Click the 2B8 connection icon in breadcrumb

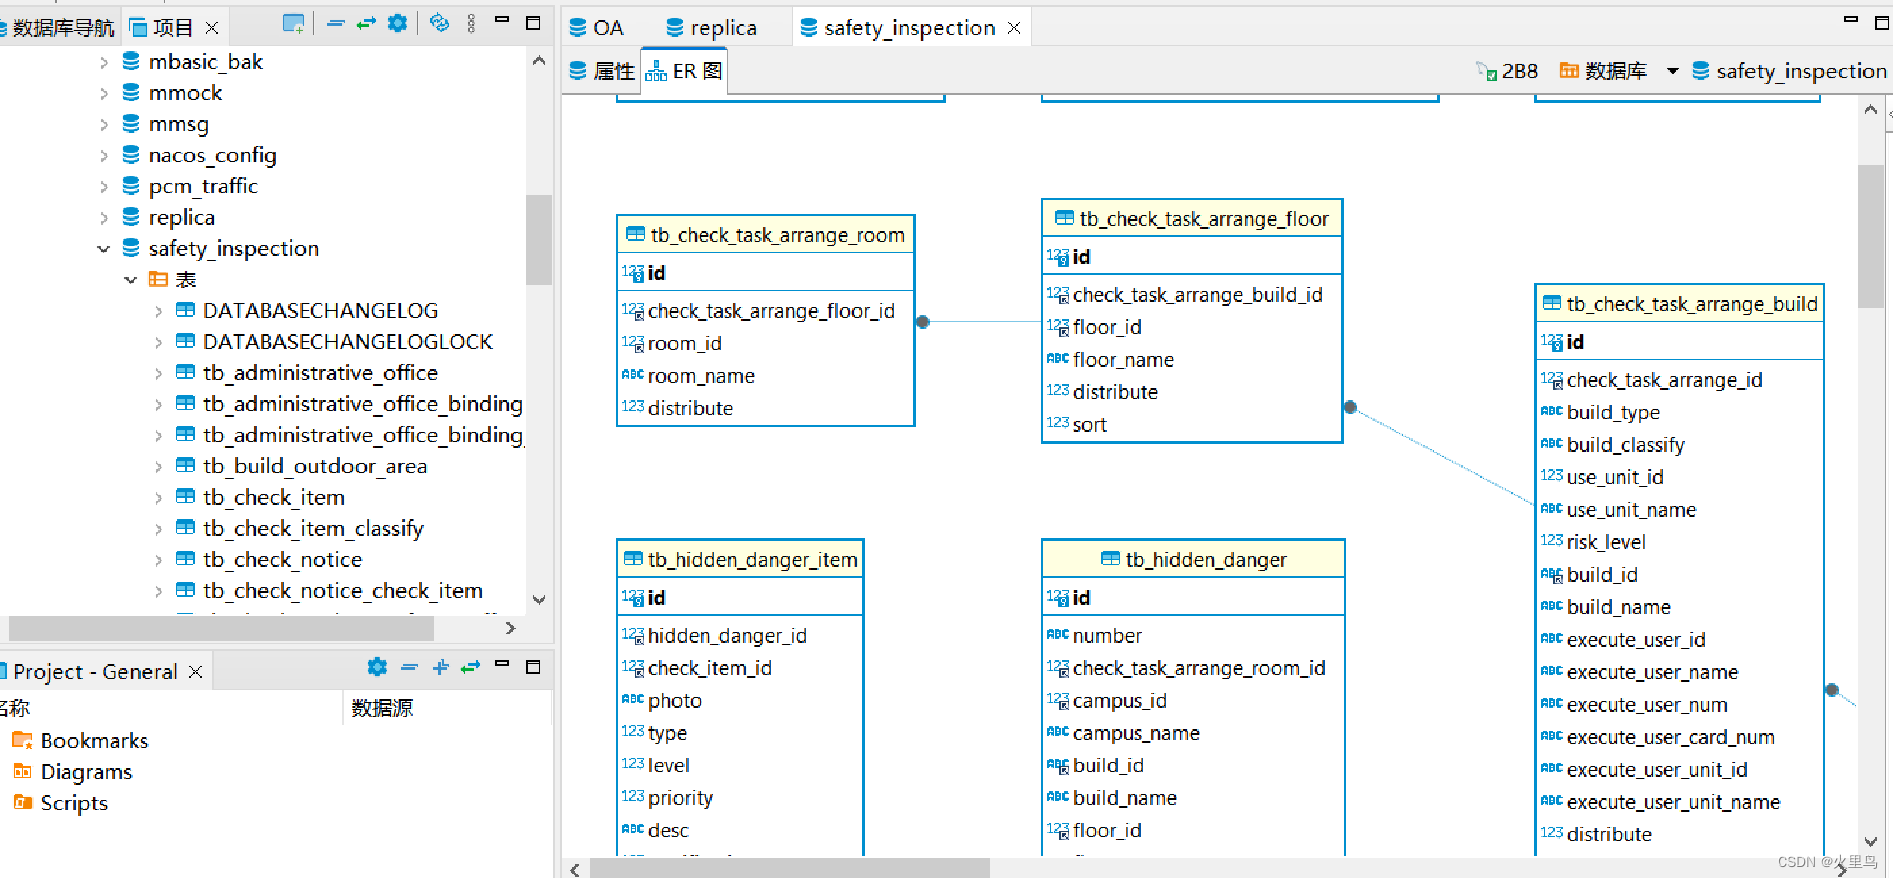[1486, 71]
